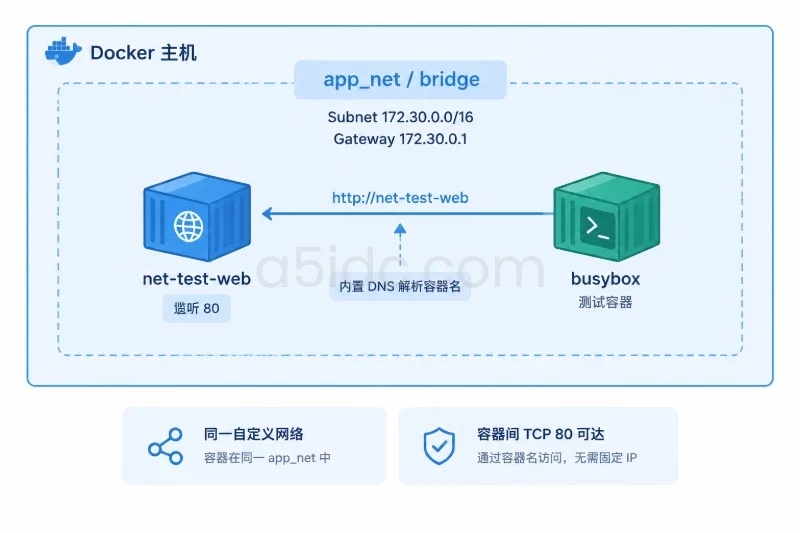
Task: Click 容器在同一 app_net 中 text
Action: tap(267, 458)
